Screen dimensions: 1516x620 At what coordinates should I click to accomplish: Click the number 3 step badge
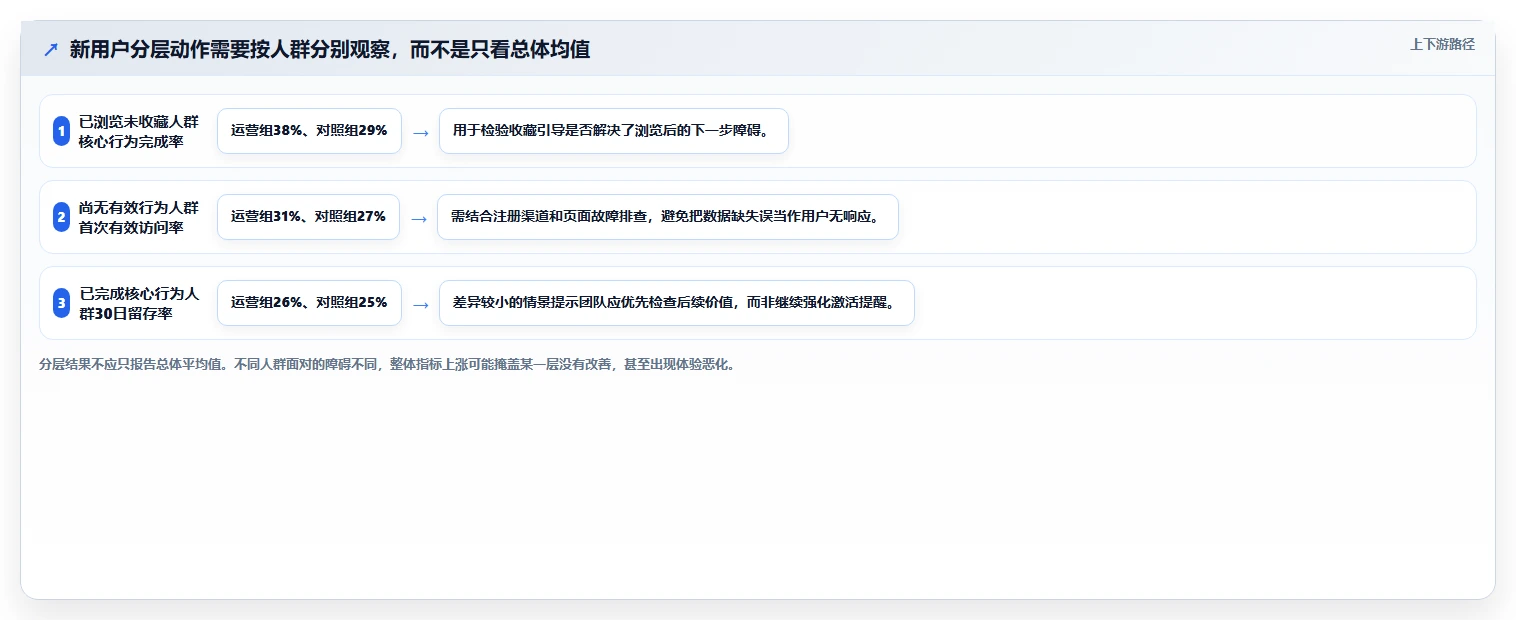click(x=61, y=303)
